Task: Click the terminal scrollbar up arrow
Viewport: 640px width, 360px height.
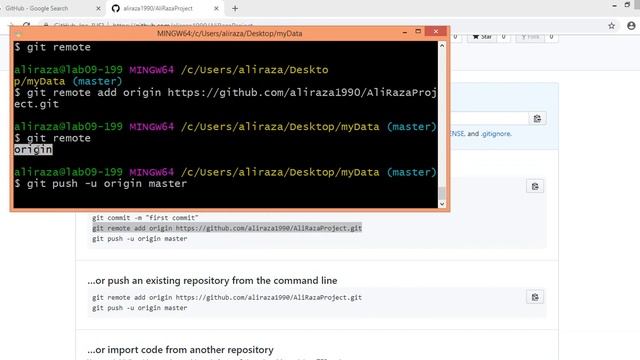Action: (x=442, y=46)
